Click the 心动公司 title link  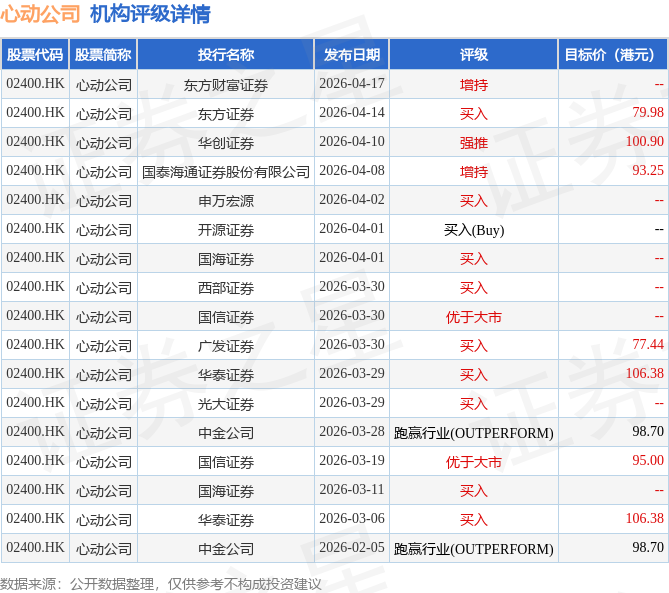[41, 14]
